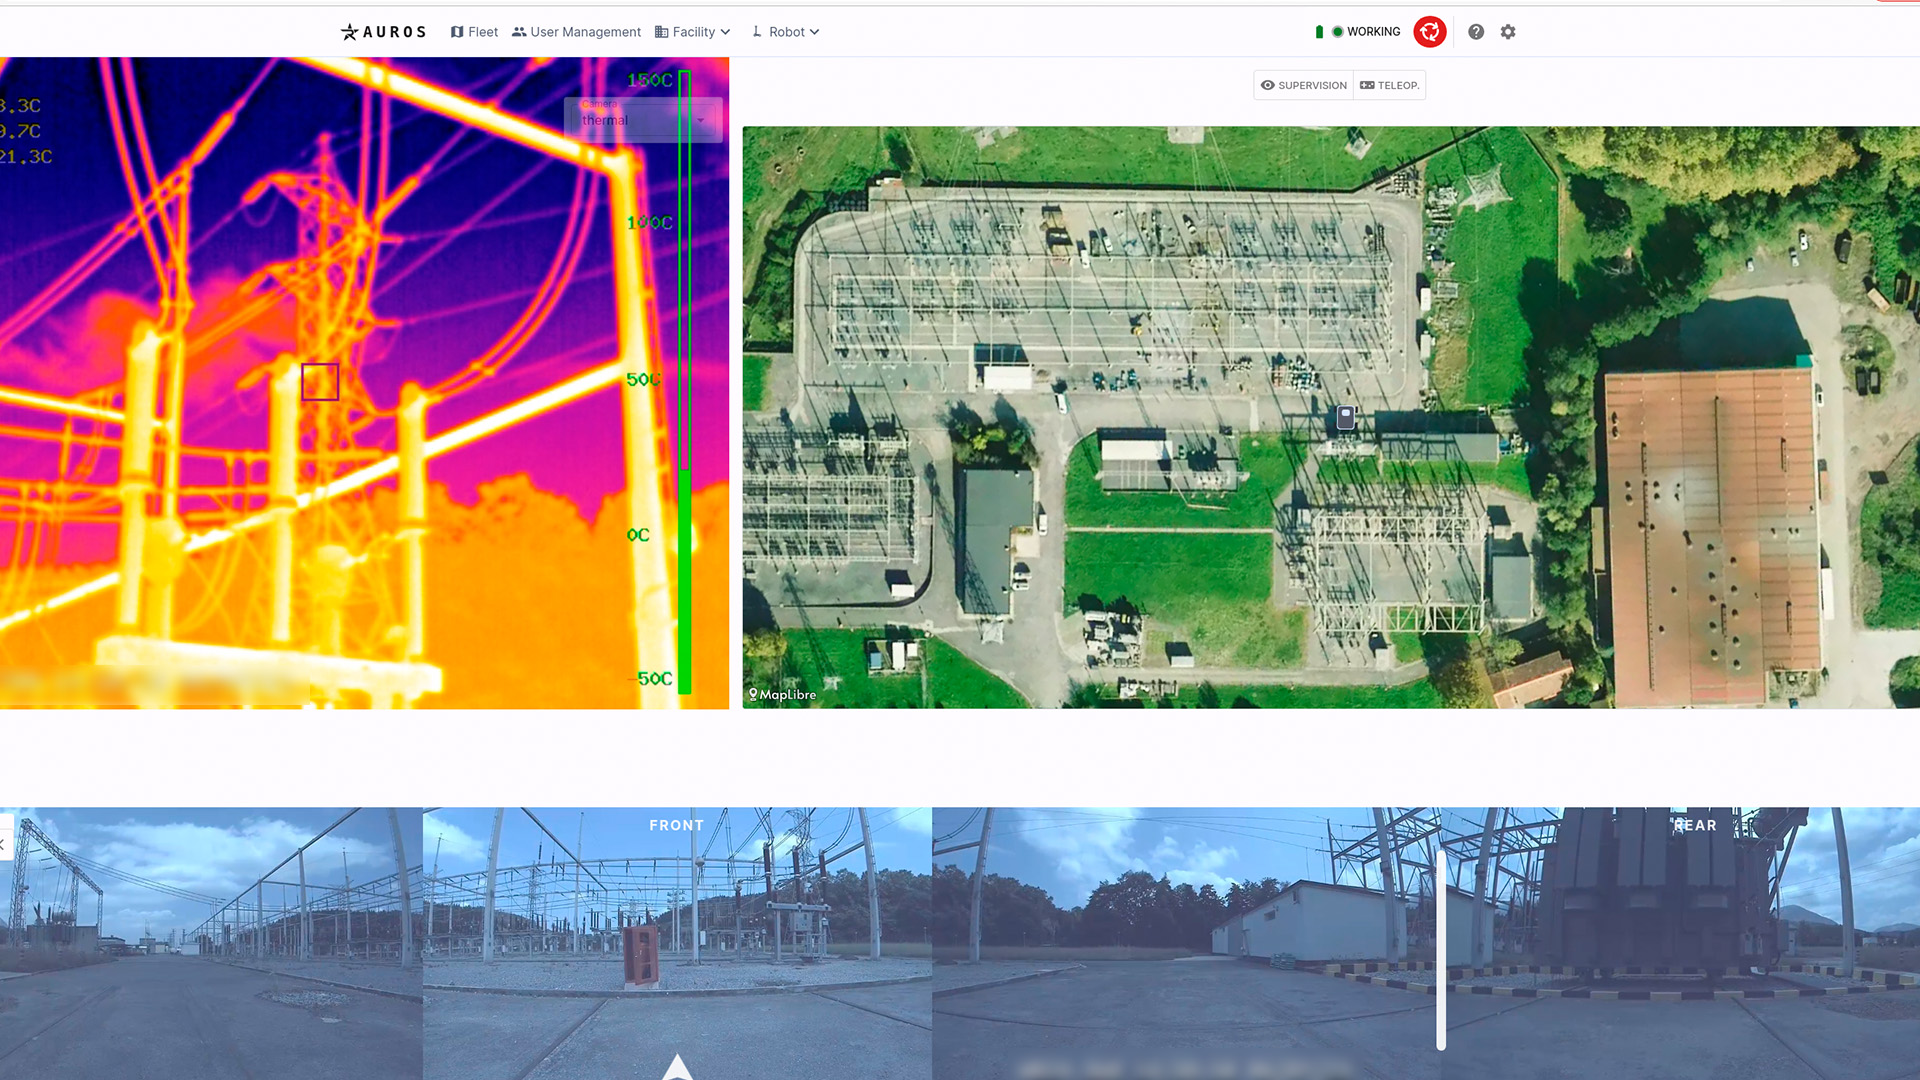The height and width of the screenshot is (1080, 1920).
Task: Click the REAR camera label
Action: [x=1695, y=825]
